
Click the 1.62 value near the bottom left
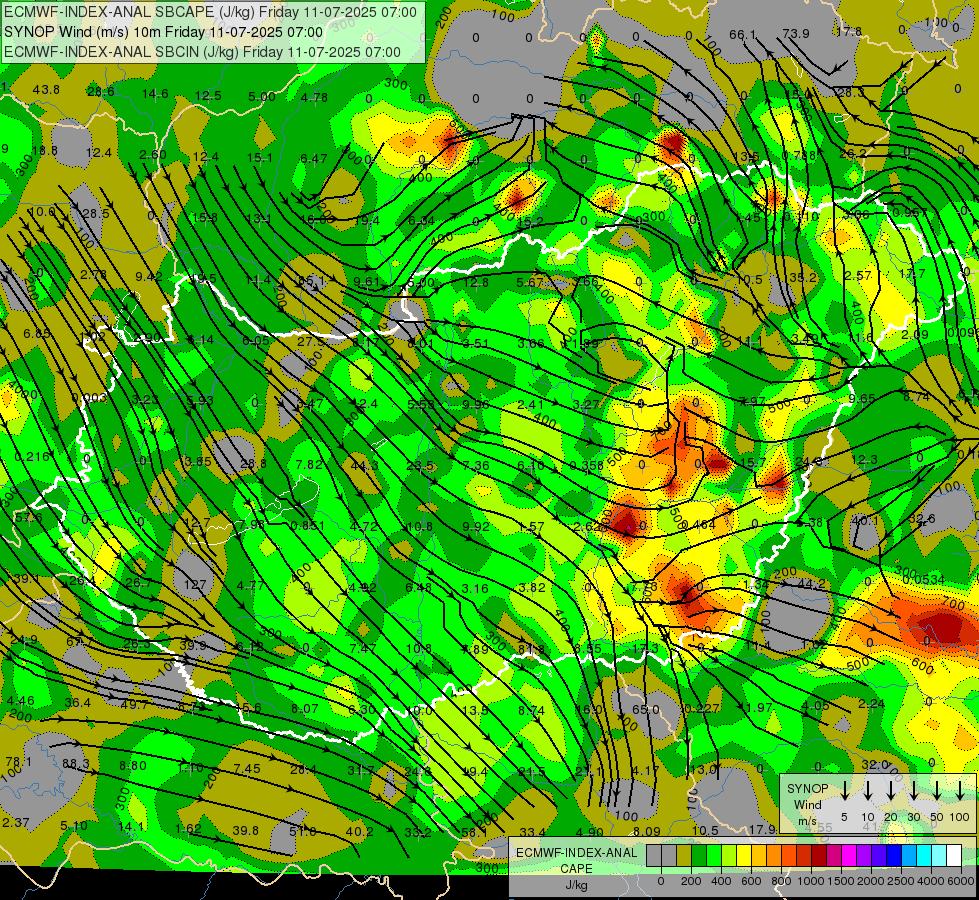pos(189,829)
